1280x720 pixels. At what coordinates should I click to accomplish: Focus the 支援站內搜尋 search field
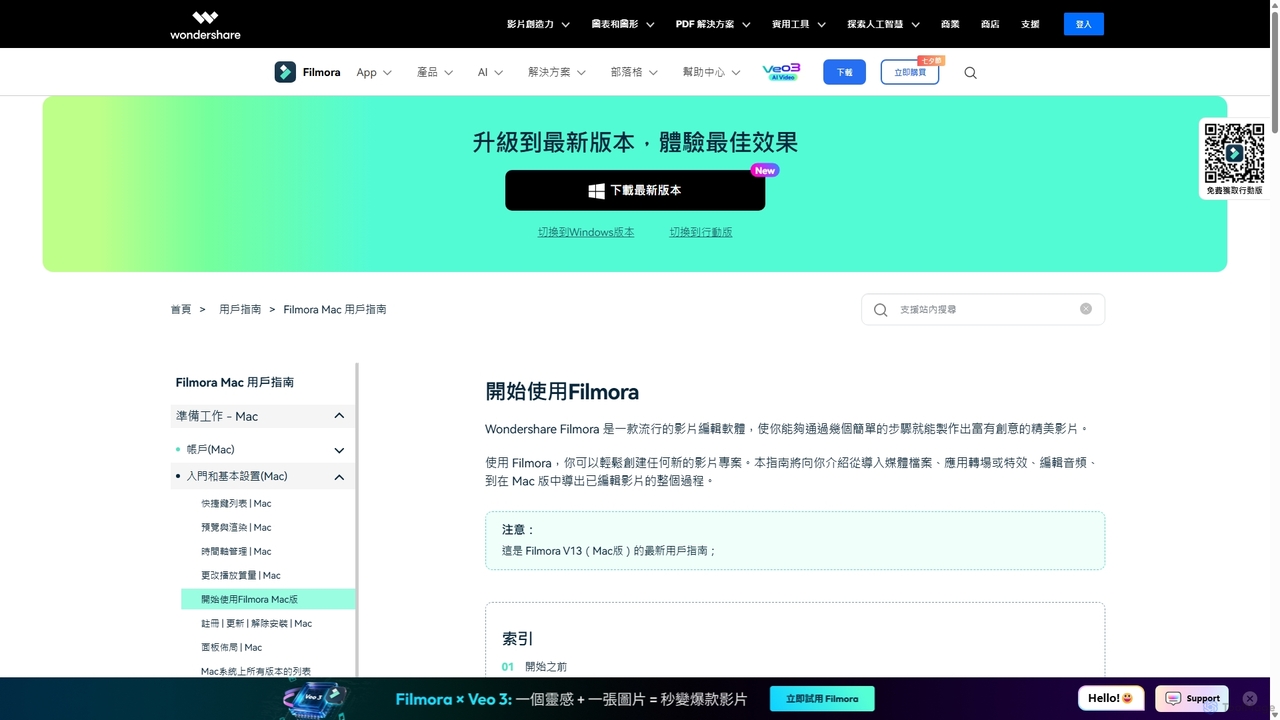983,309
